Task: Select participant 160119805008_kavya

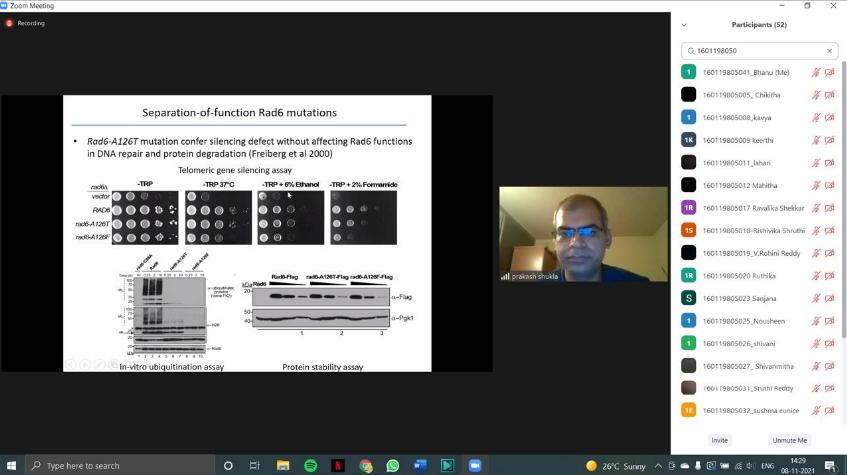Action: coord(758,118)
